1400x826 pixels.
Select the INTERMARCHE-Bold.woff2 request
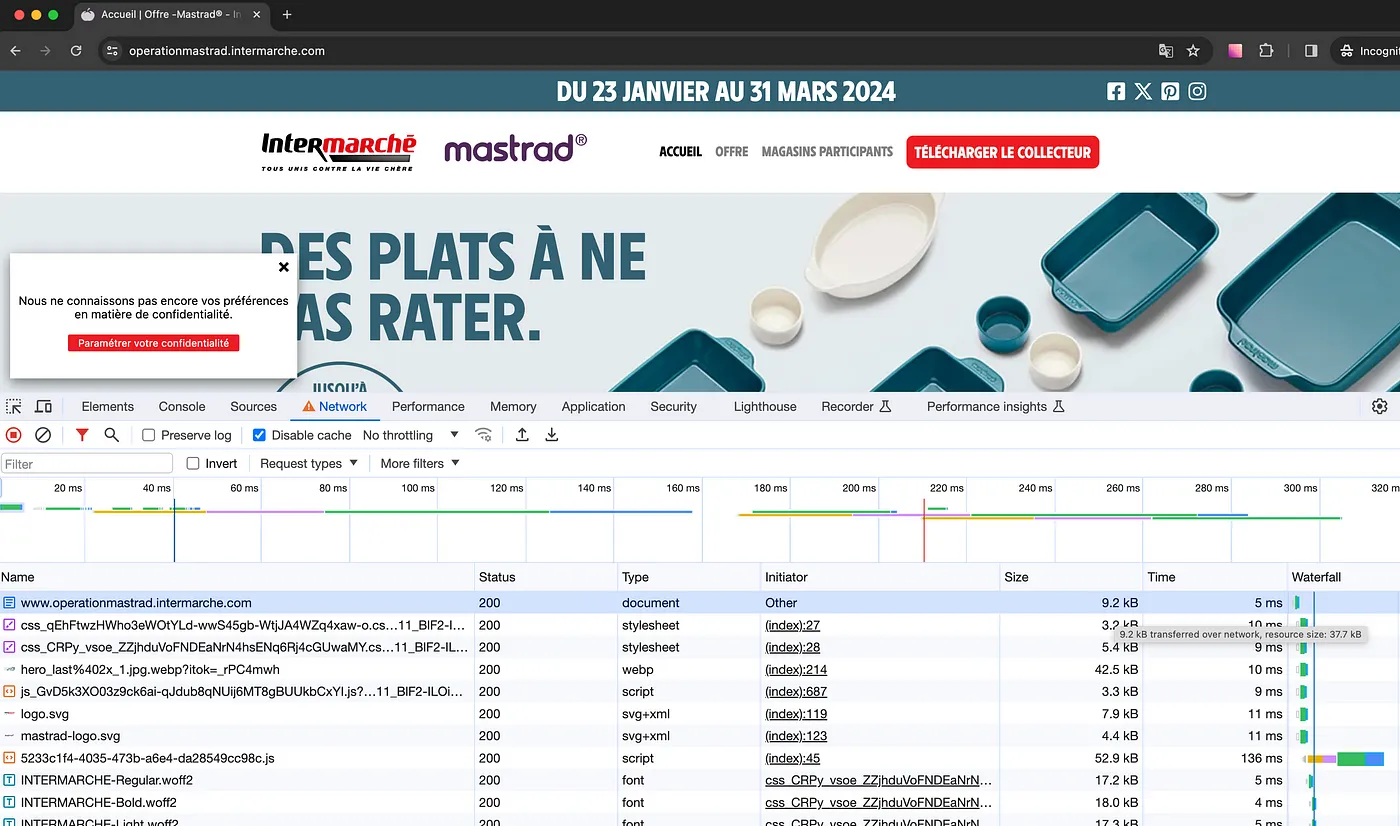[x=700, y=802]
